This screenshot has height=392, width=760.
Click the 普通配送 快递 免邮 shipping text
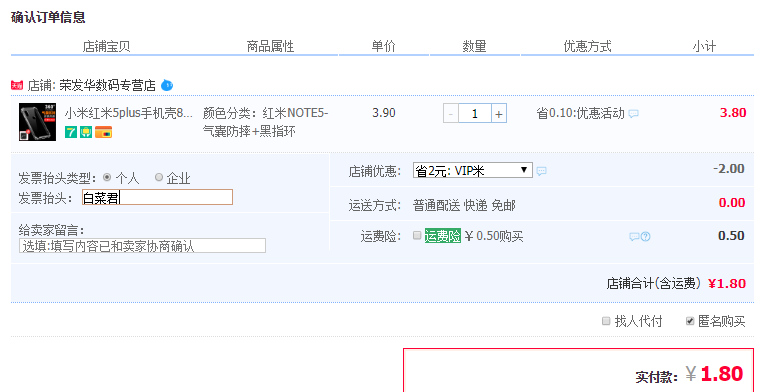tap(464, 205)
